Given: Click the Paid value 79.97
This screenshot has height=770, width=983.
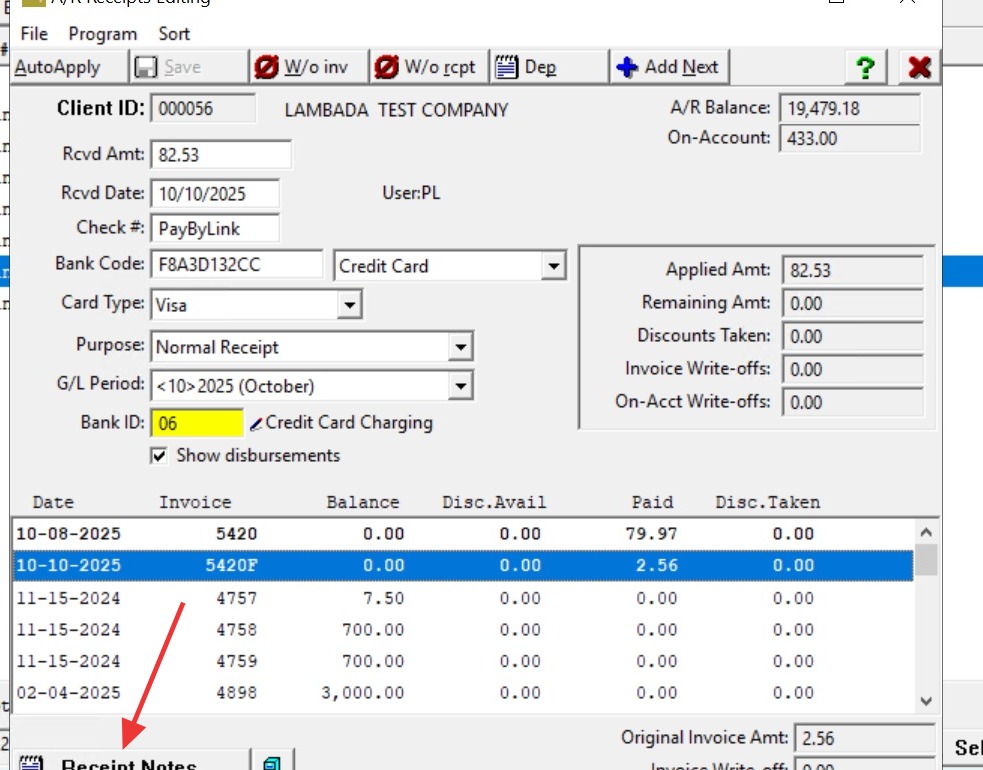Looking at the screenshot, I should click(x=651, y=534).
